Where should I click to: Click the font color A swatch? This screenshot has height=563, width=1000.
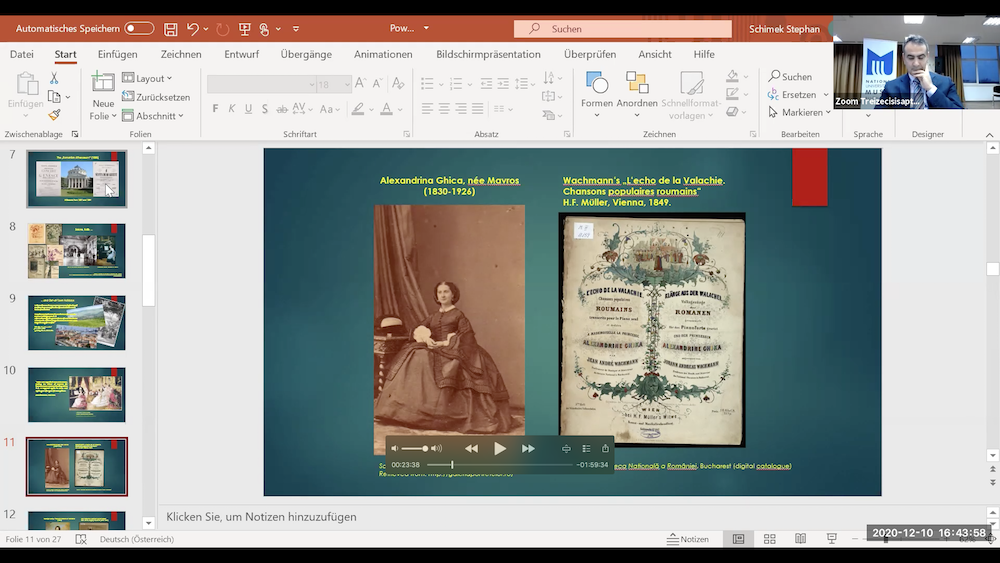(386, 109)
